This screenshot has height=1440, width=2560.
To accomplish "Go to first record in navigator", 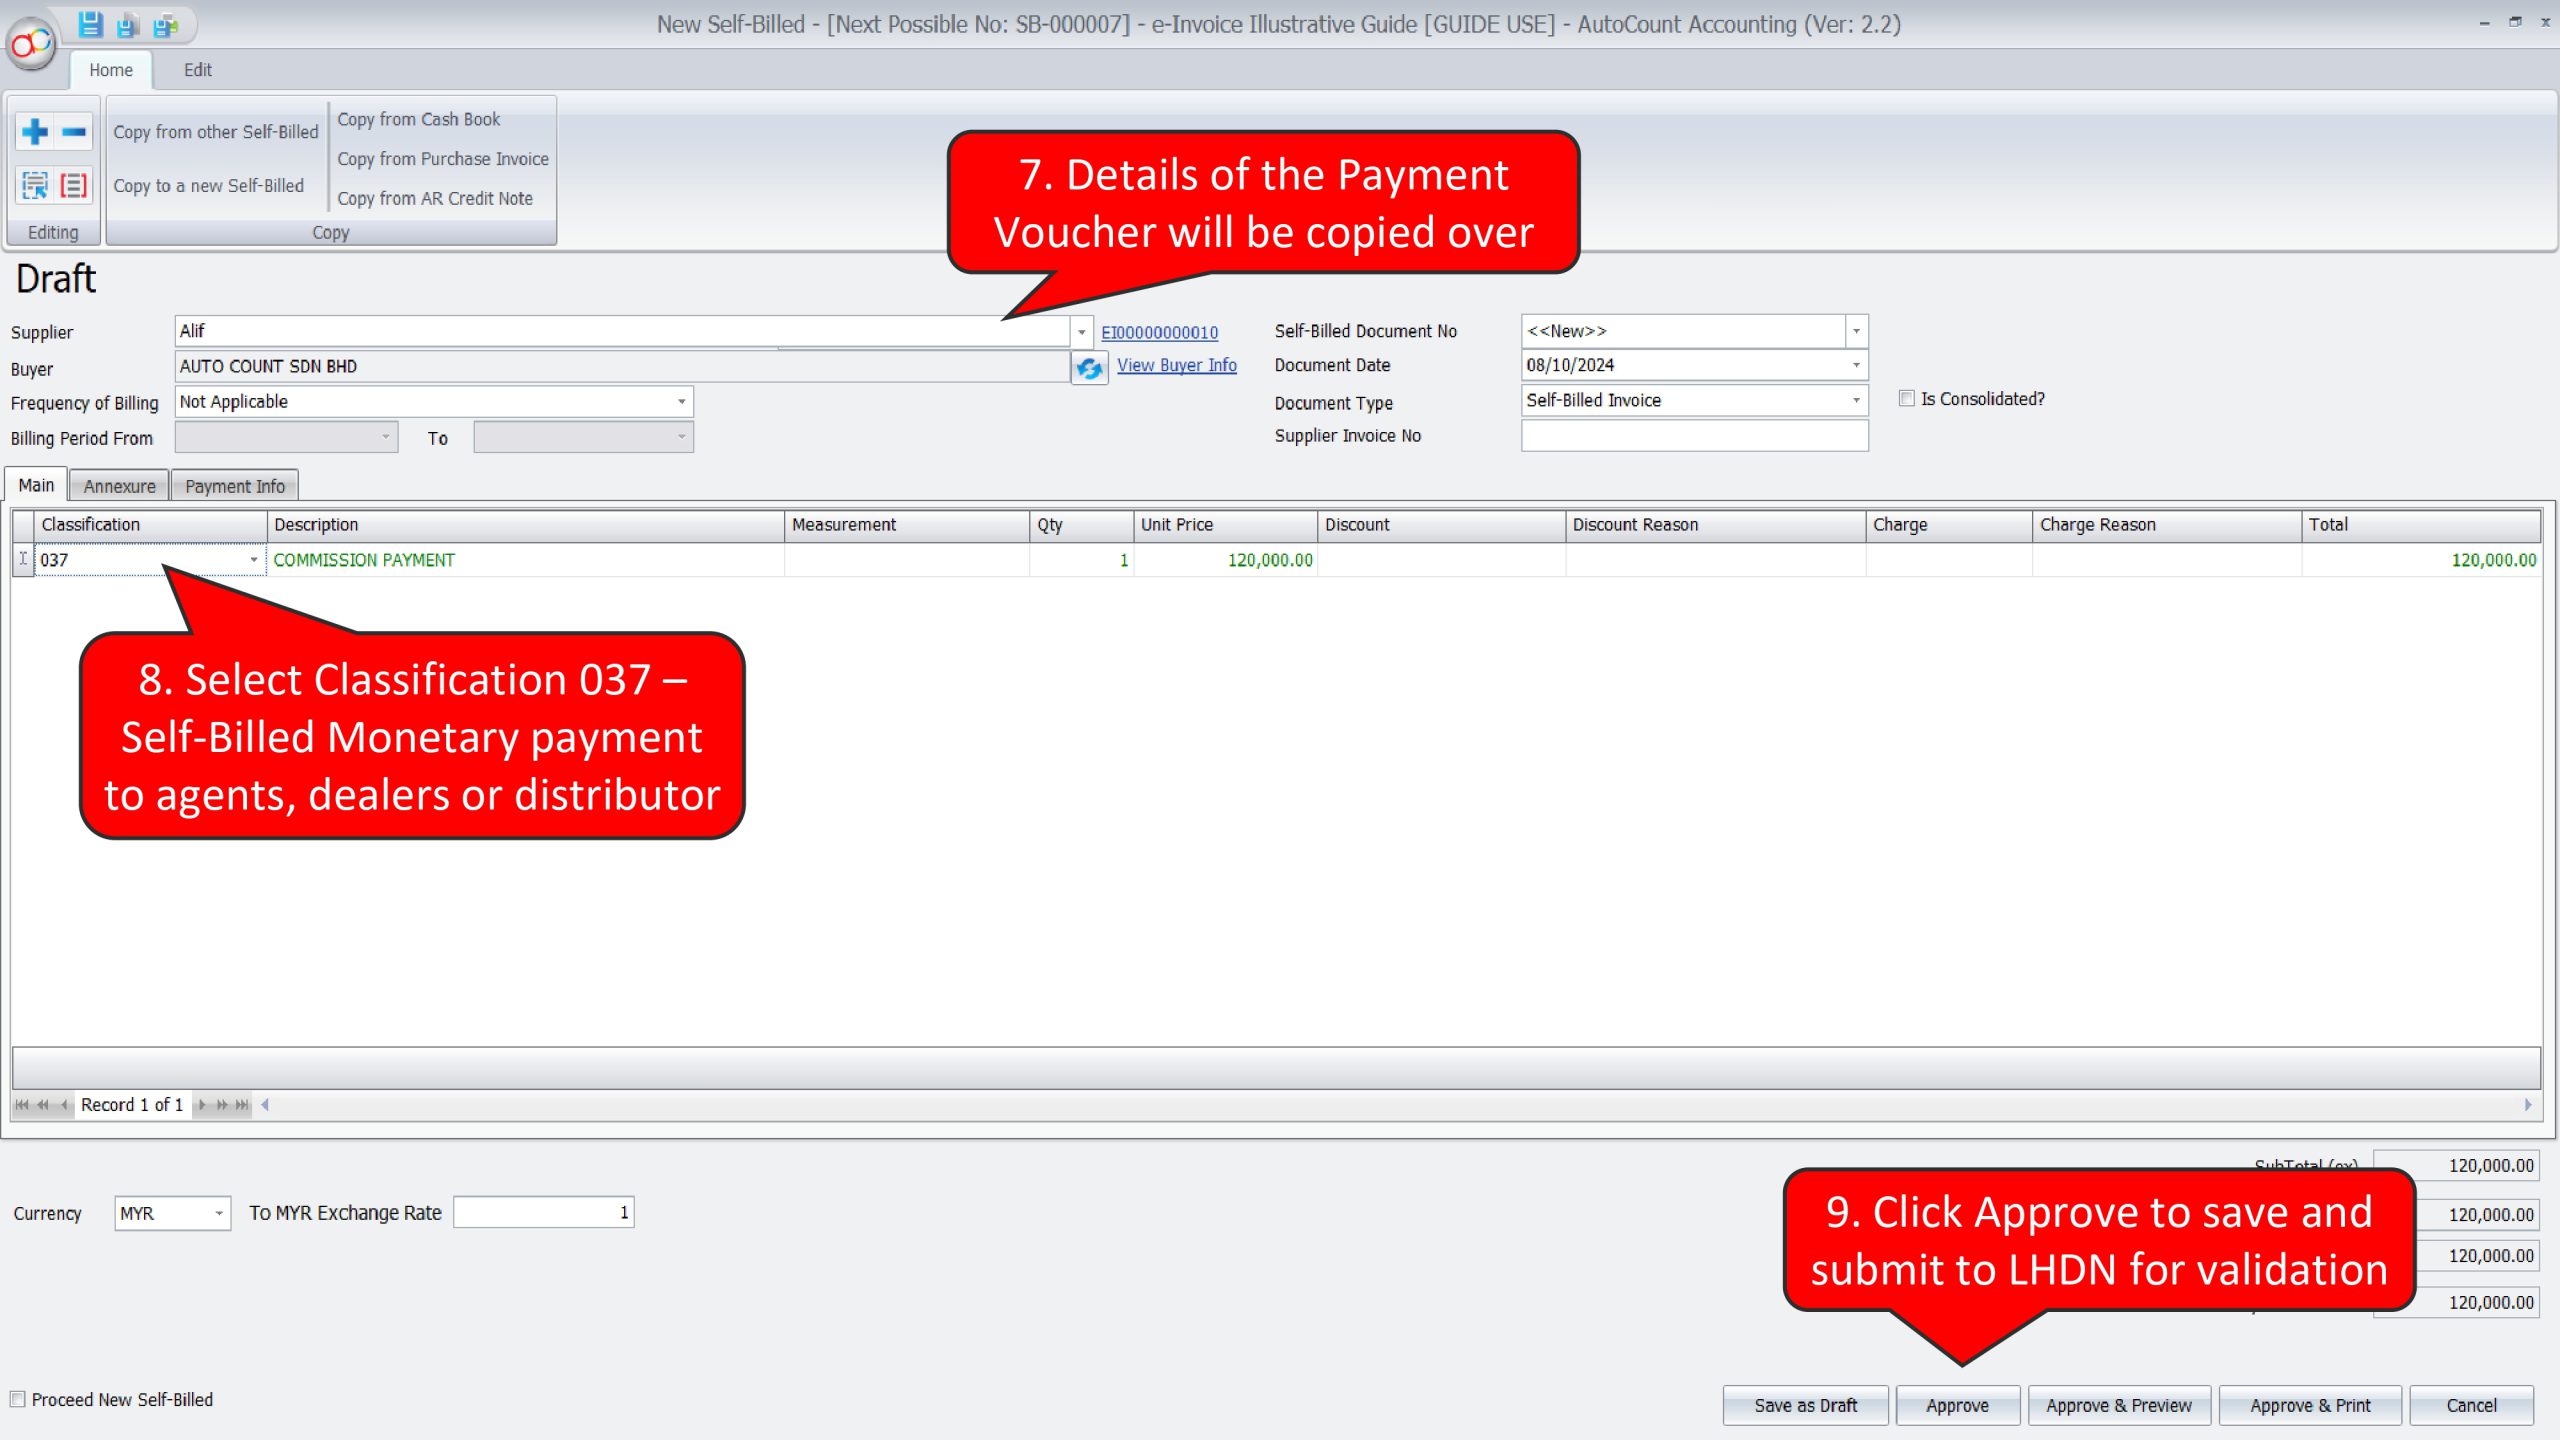I will (x=22, y=1104).
